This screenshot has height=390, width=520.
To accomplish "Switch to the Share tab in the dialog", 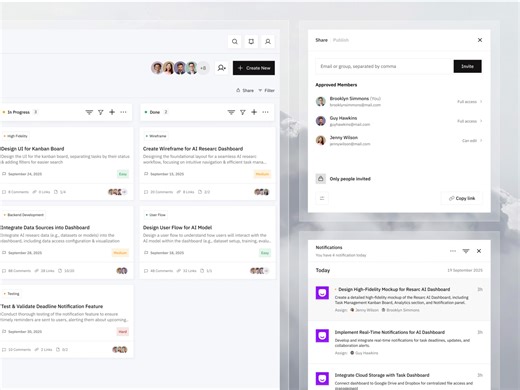I will (321, 40).
